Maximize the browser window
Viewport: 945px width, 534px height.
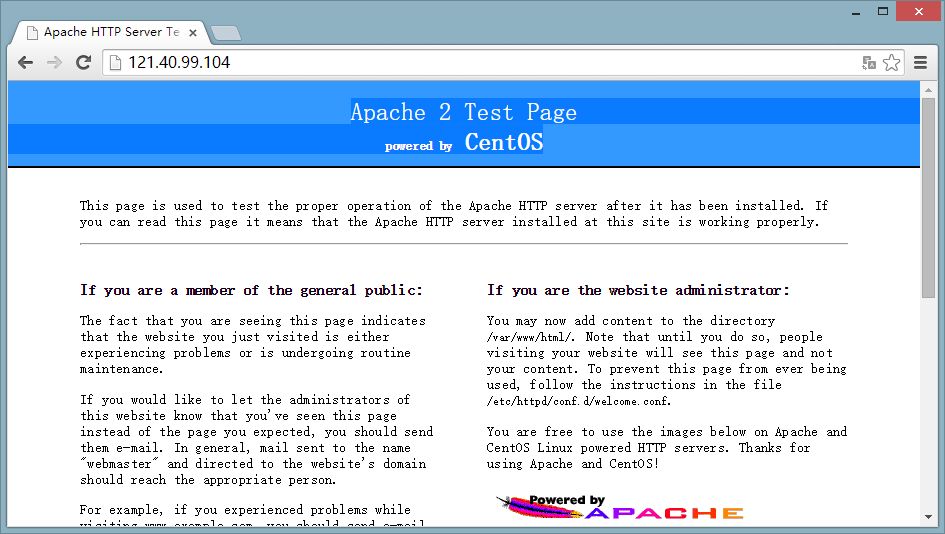(883, 11)
